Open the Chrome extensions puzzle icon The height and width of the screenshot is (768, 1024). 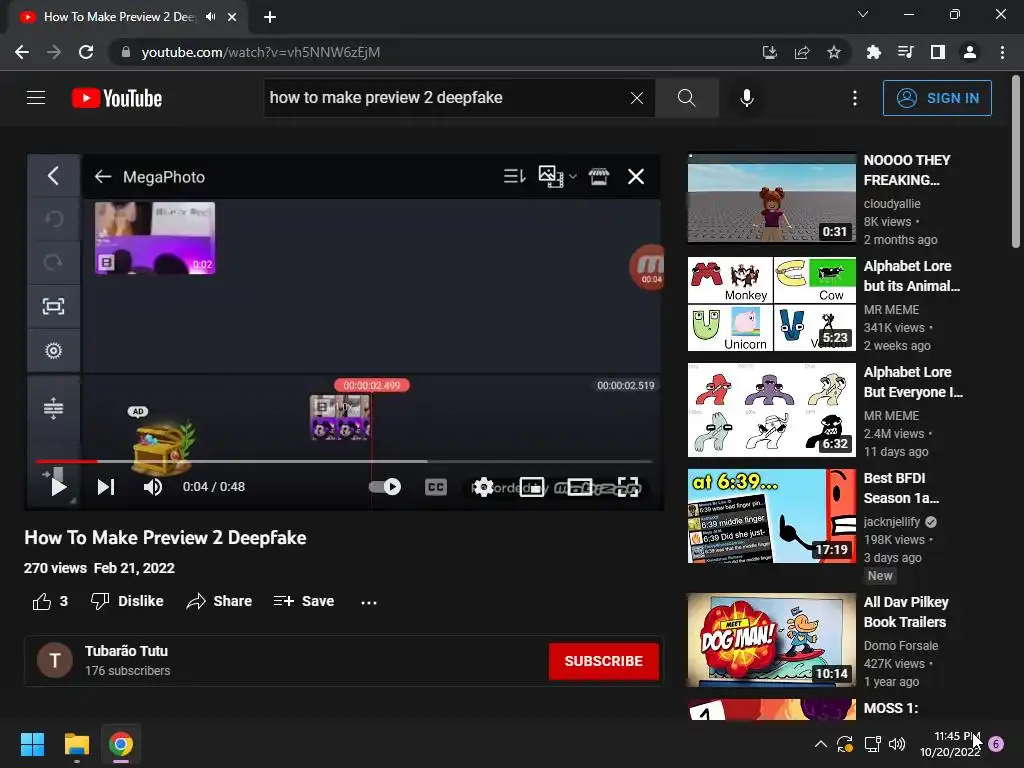873,52
